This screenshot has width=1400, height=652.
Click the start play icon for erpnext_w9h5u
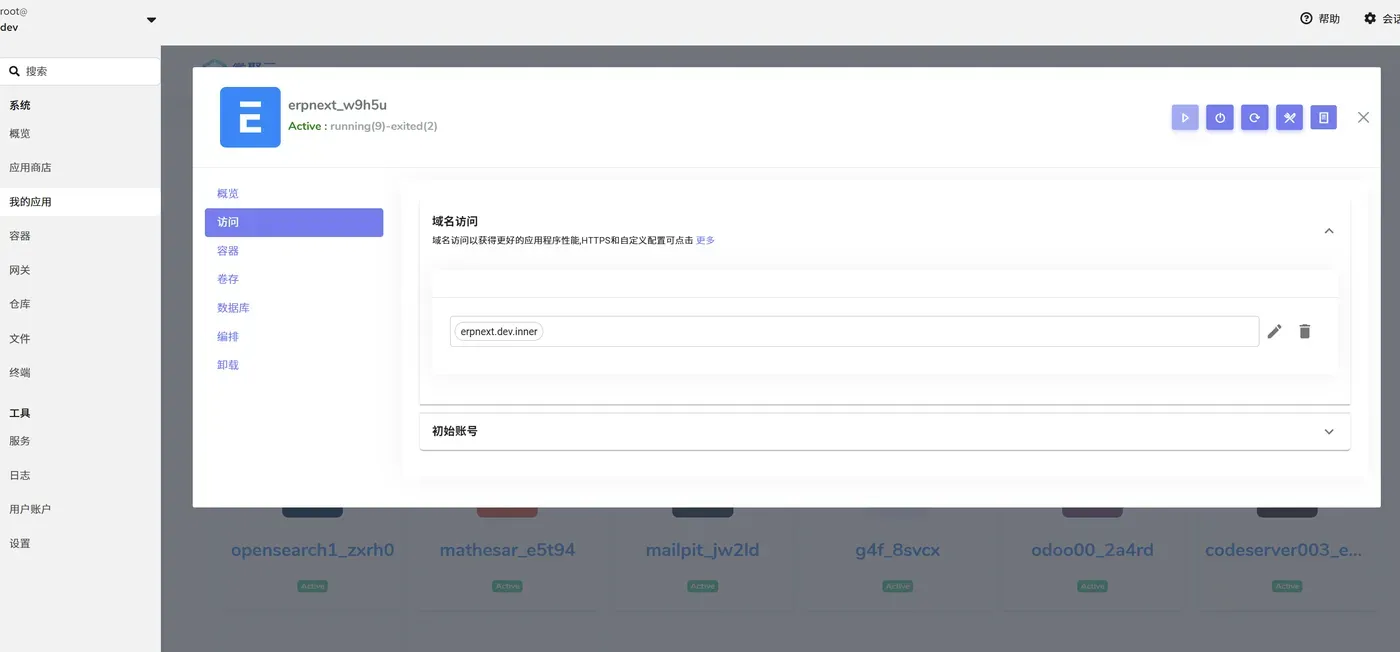pos(1185,117)
